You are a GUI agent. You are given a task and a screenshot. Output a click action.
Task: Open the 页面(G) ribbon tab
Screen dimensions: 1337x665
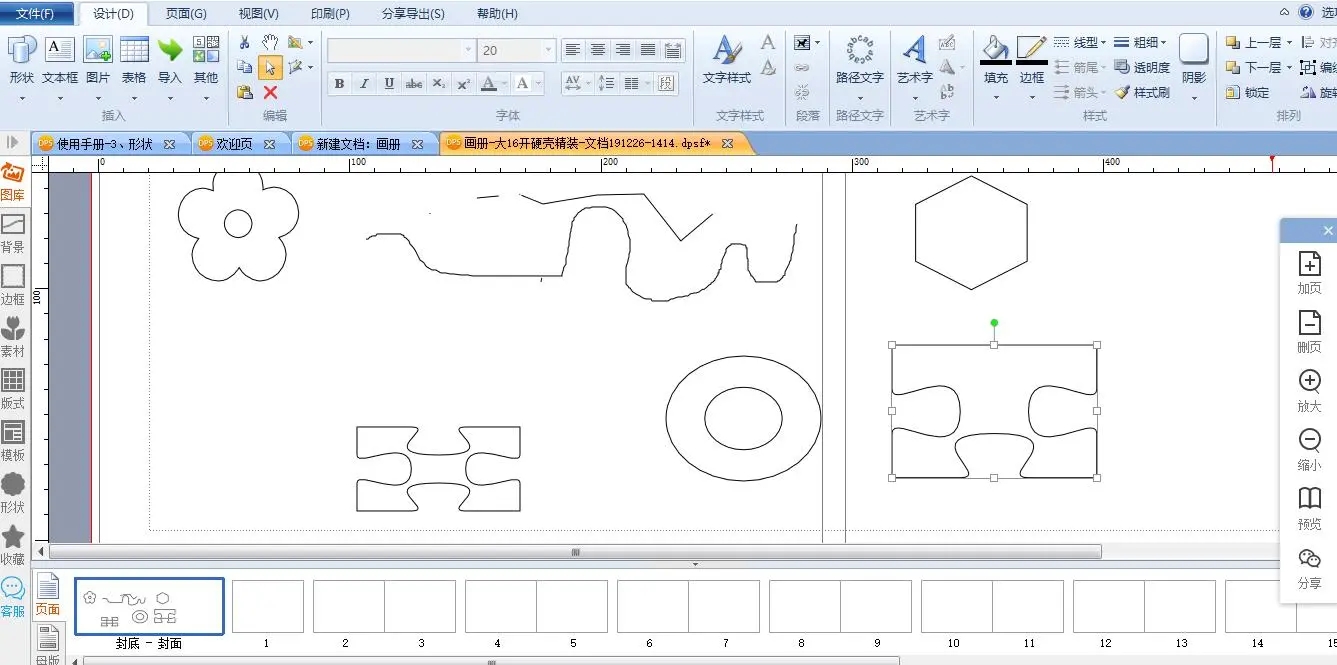[186, 14]
